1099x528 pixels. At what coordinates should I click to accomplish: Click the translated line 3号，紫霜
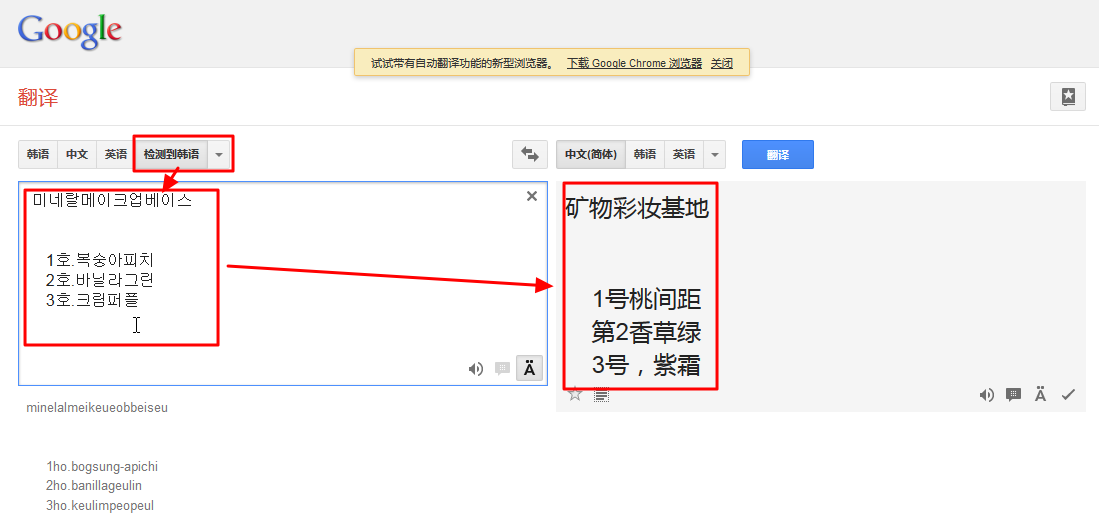[x=646, y=366]
